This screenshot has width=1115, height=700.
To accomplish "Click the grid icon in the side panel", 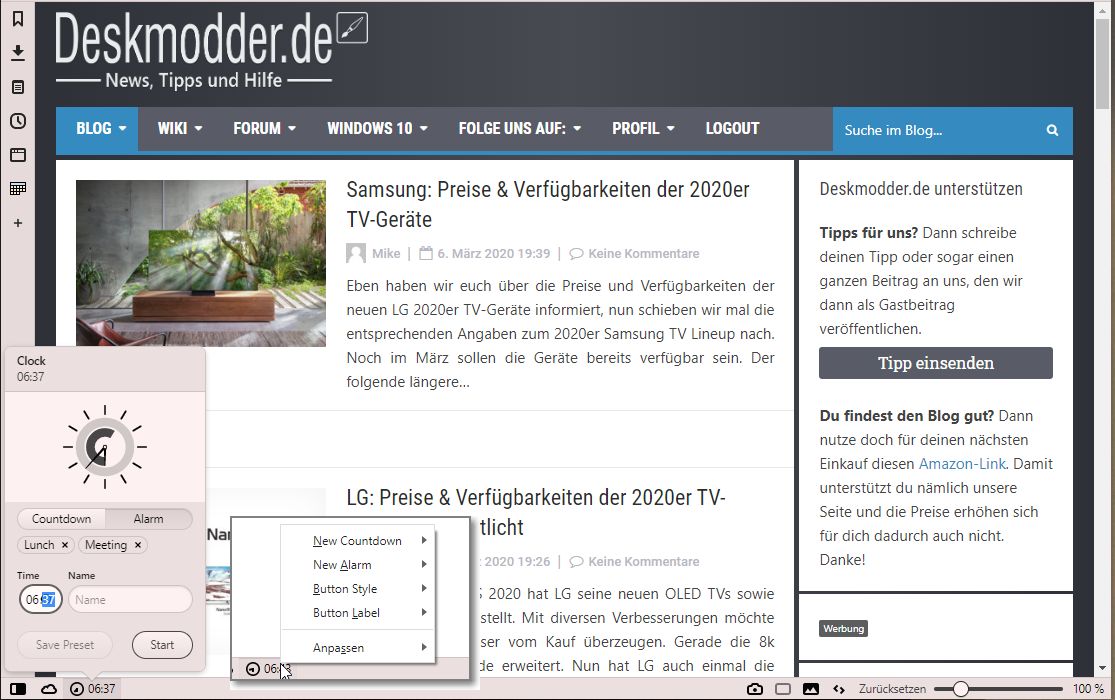I will pos(18,189).
